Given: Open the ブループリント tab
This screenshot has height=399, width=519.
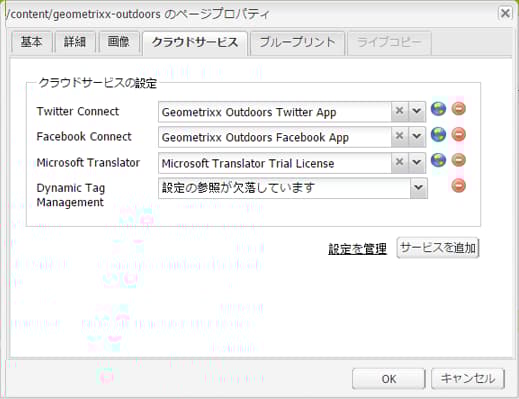Looking at the screenshot, I should point(297,42).
